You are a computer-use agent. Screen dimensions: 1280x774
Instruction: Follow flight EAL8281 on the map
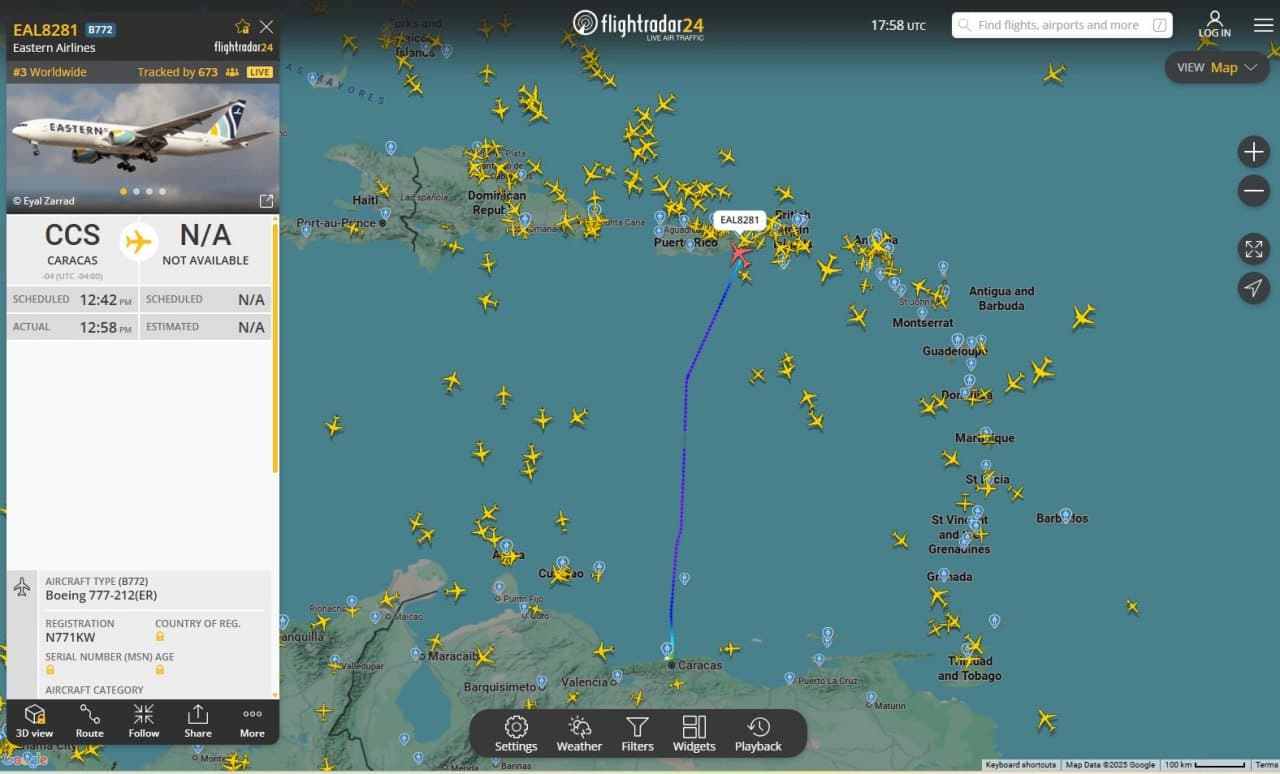pos(143,722)
